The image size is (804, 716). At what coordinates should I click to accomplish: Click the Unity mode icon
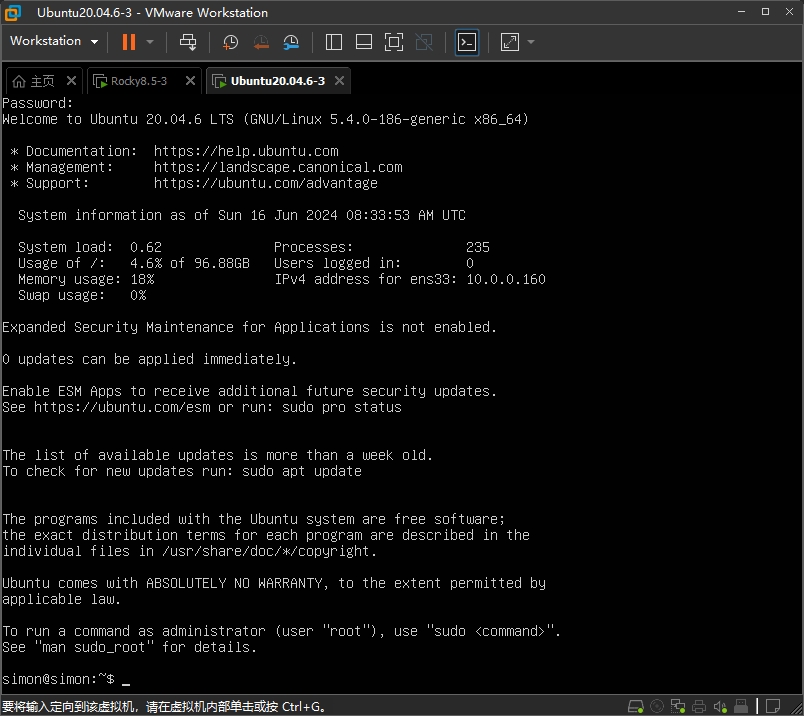click(424, 42)
